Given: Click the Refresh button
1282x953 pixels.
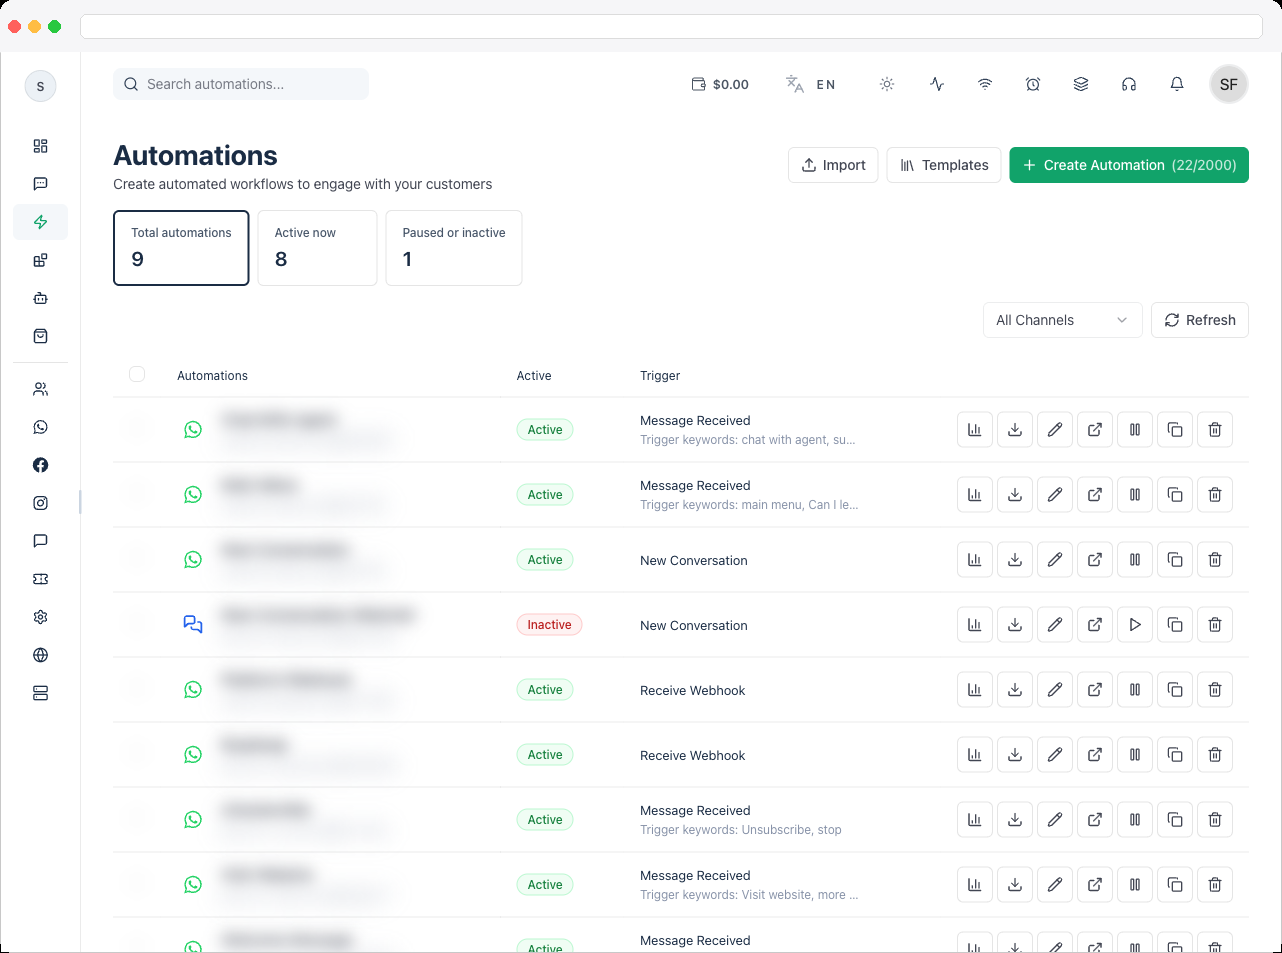Looking at the screenshot, I should point(1200,320).
